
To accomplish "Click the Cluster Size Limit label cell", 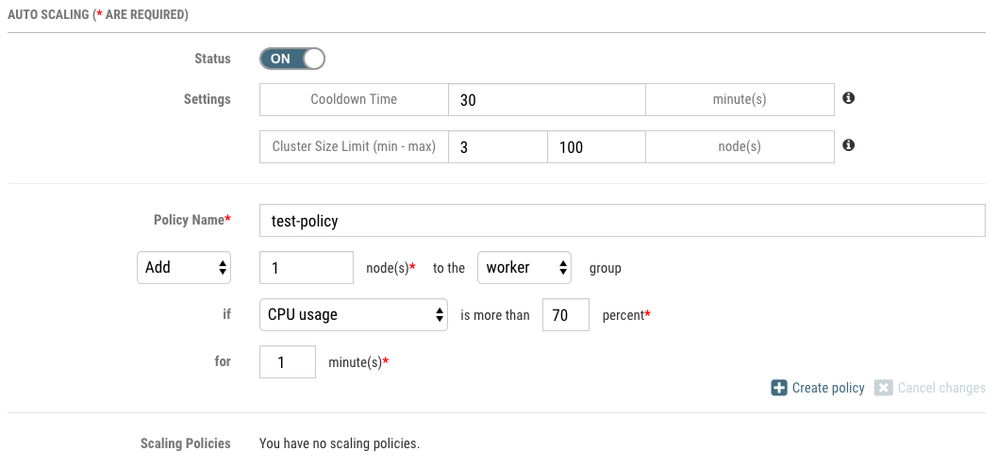I will (x=354, y=146).
